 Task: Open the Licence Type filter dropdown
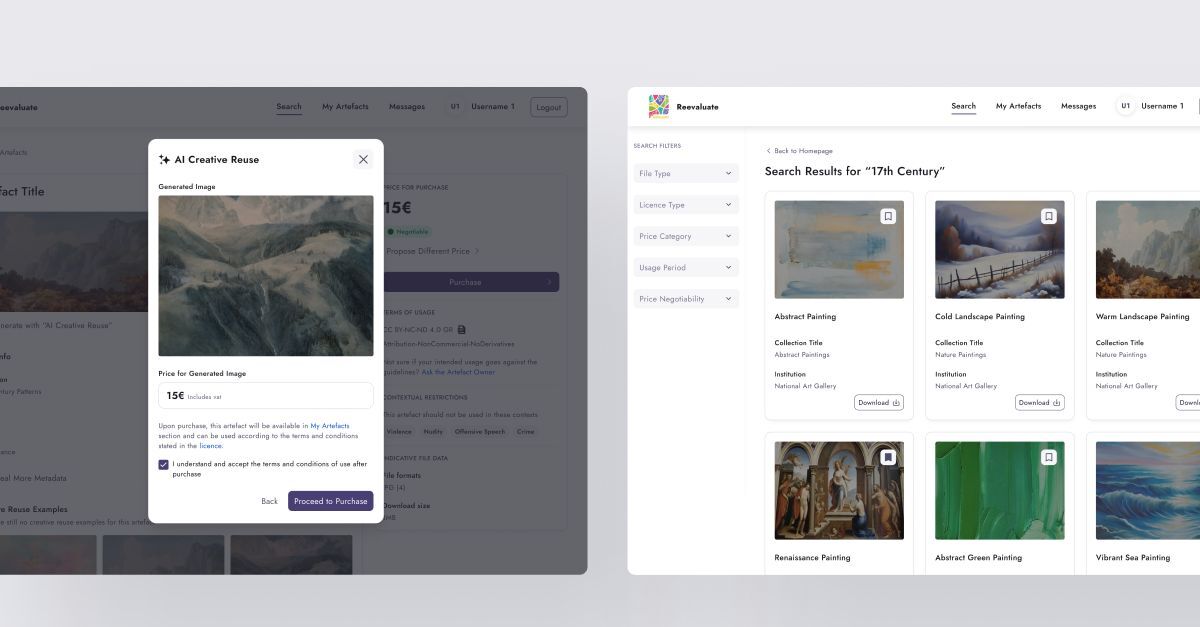pyautogui.click(x=686, y=205)
